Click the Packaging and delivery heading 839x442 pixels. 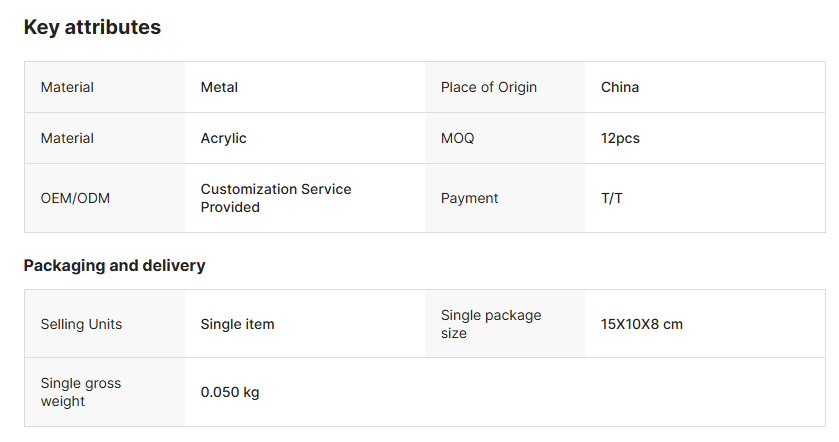114,265
